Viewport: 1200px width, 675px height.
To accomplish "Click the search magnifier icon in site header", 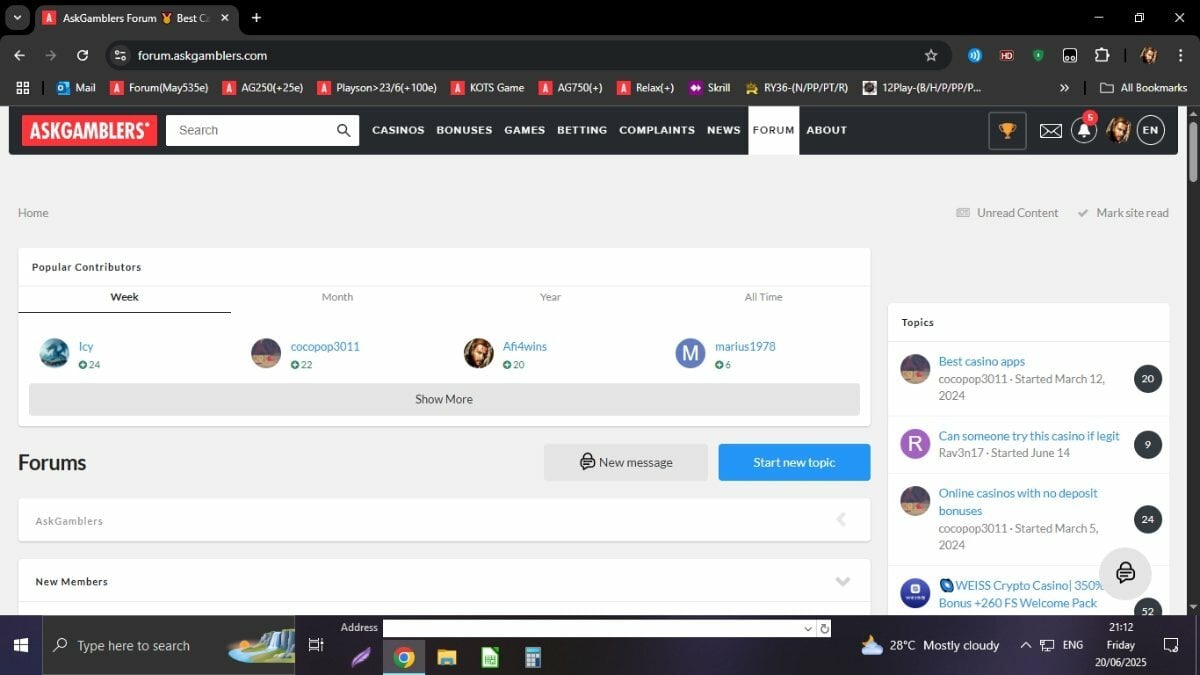I will coord(343,130).
